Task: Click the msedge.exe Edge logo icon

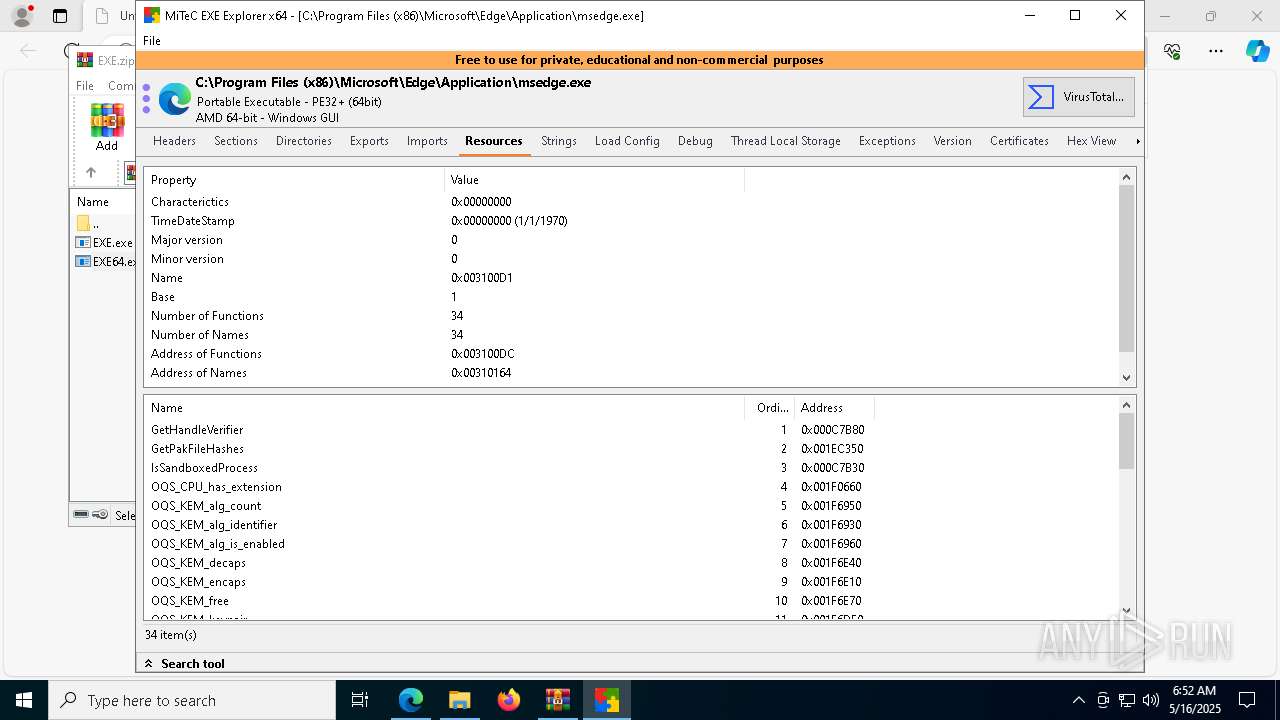Action: click(x=174, y=98)
